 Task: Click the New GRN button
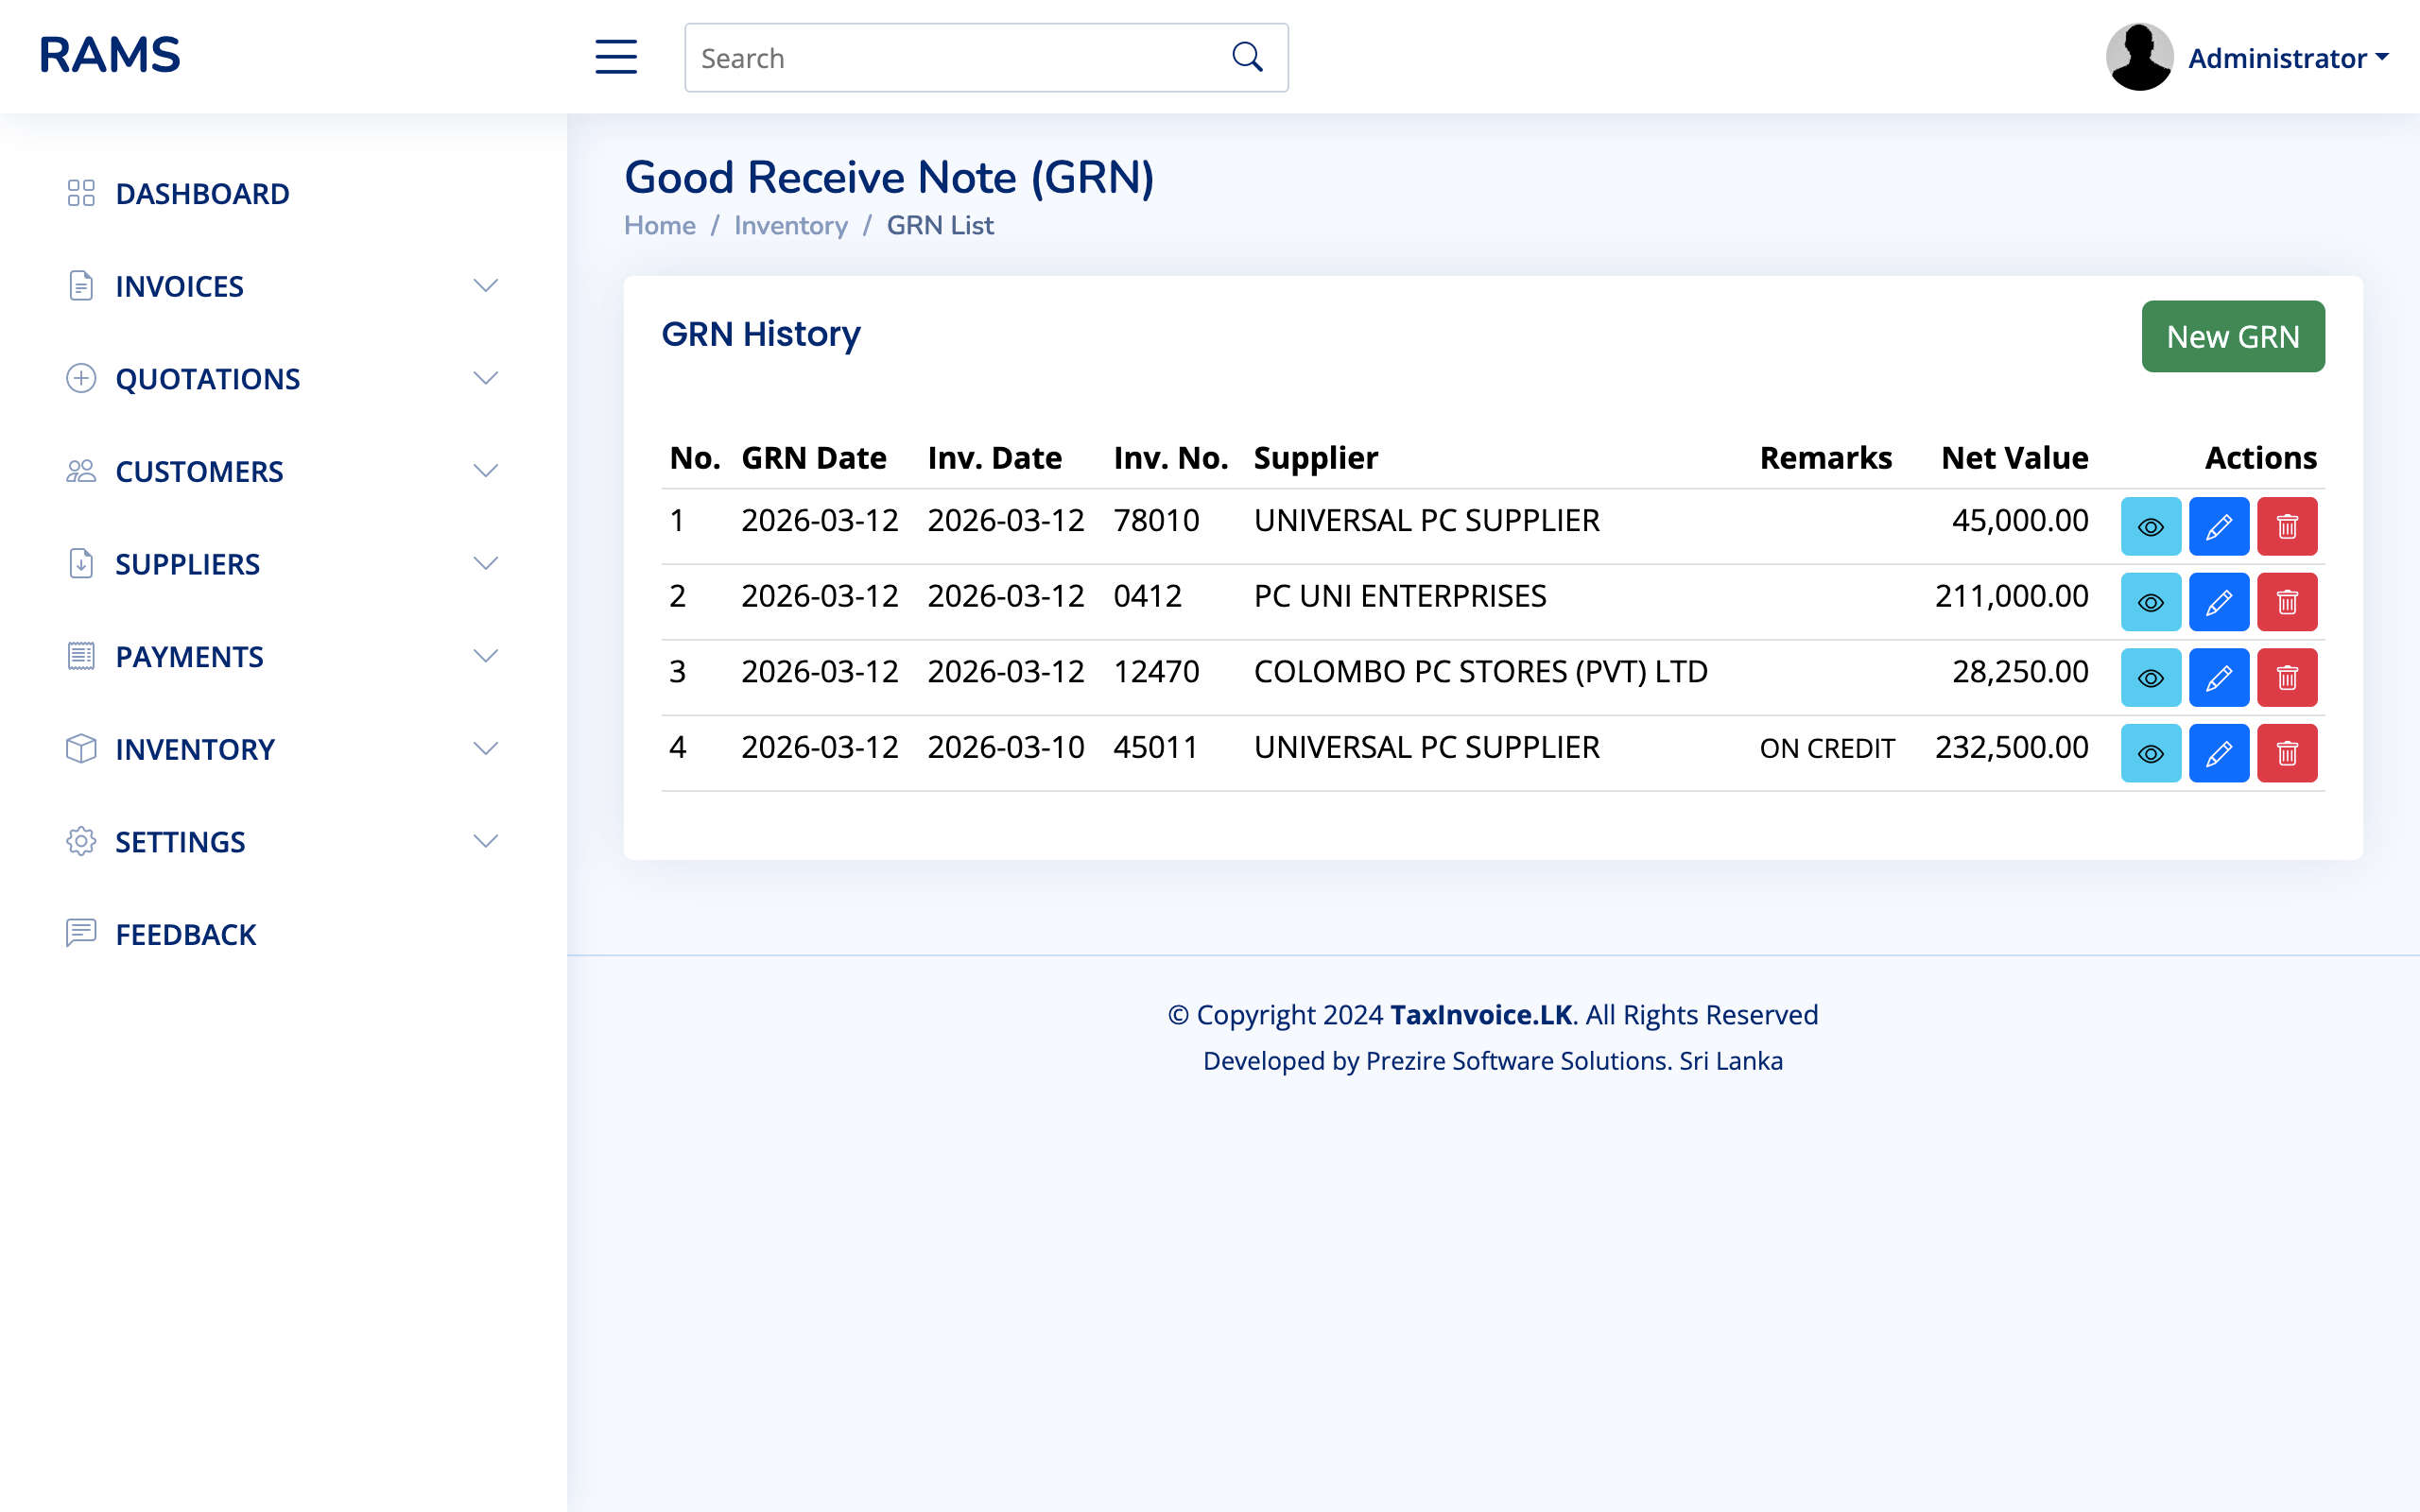click(x=2232, y=336)
